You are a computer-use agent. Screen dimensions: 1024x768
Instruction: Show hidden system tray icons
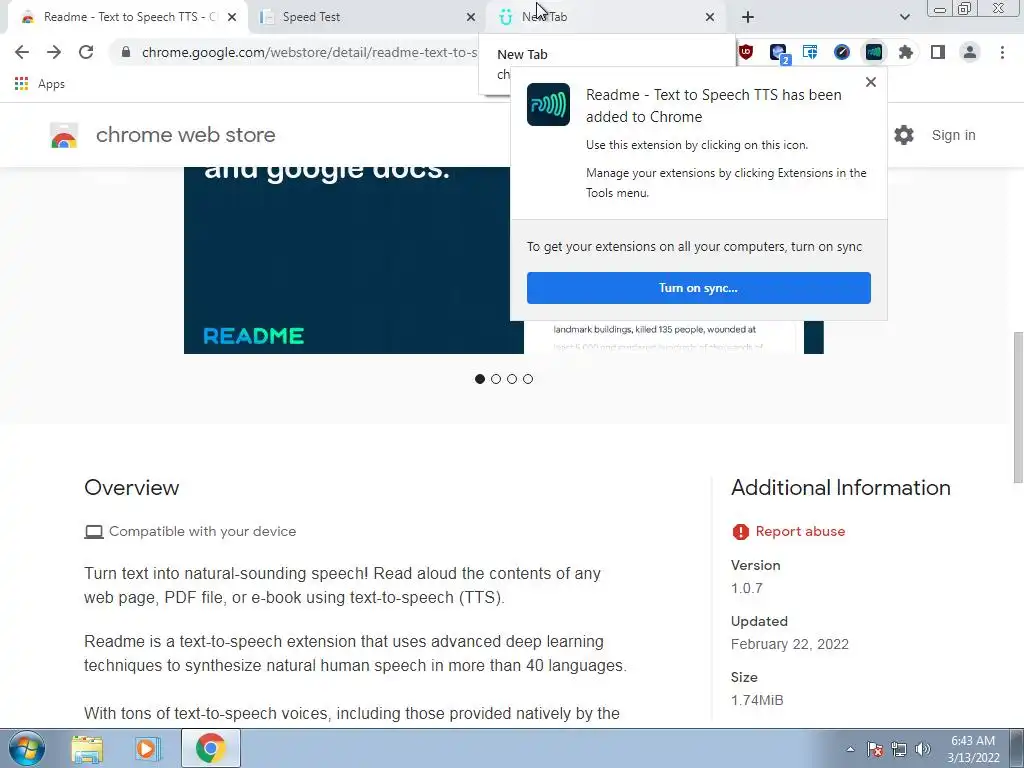(x=850, y=749)
